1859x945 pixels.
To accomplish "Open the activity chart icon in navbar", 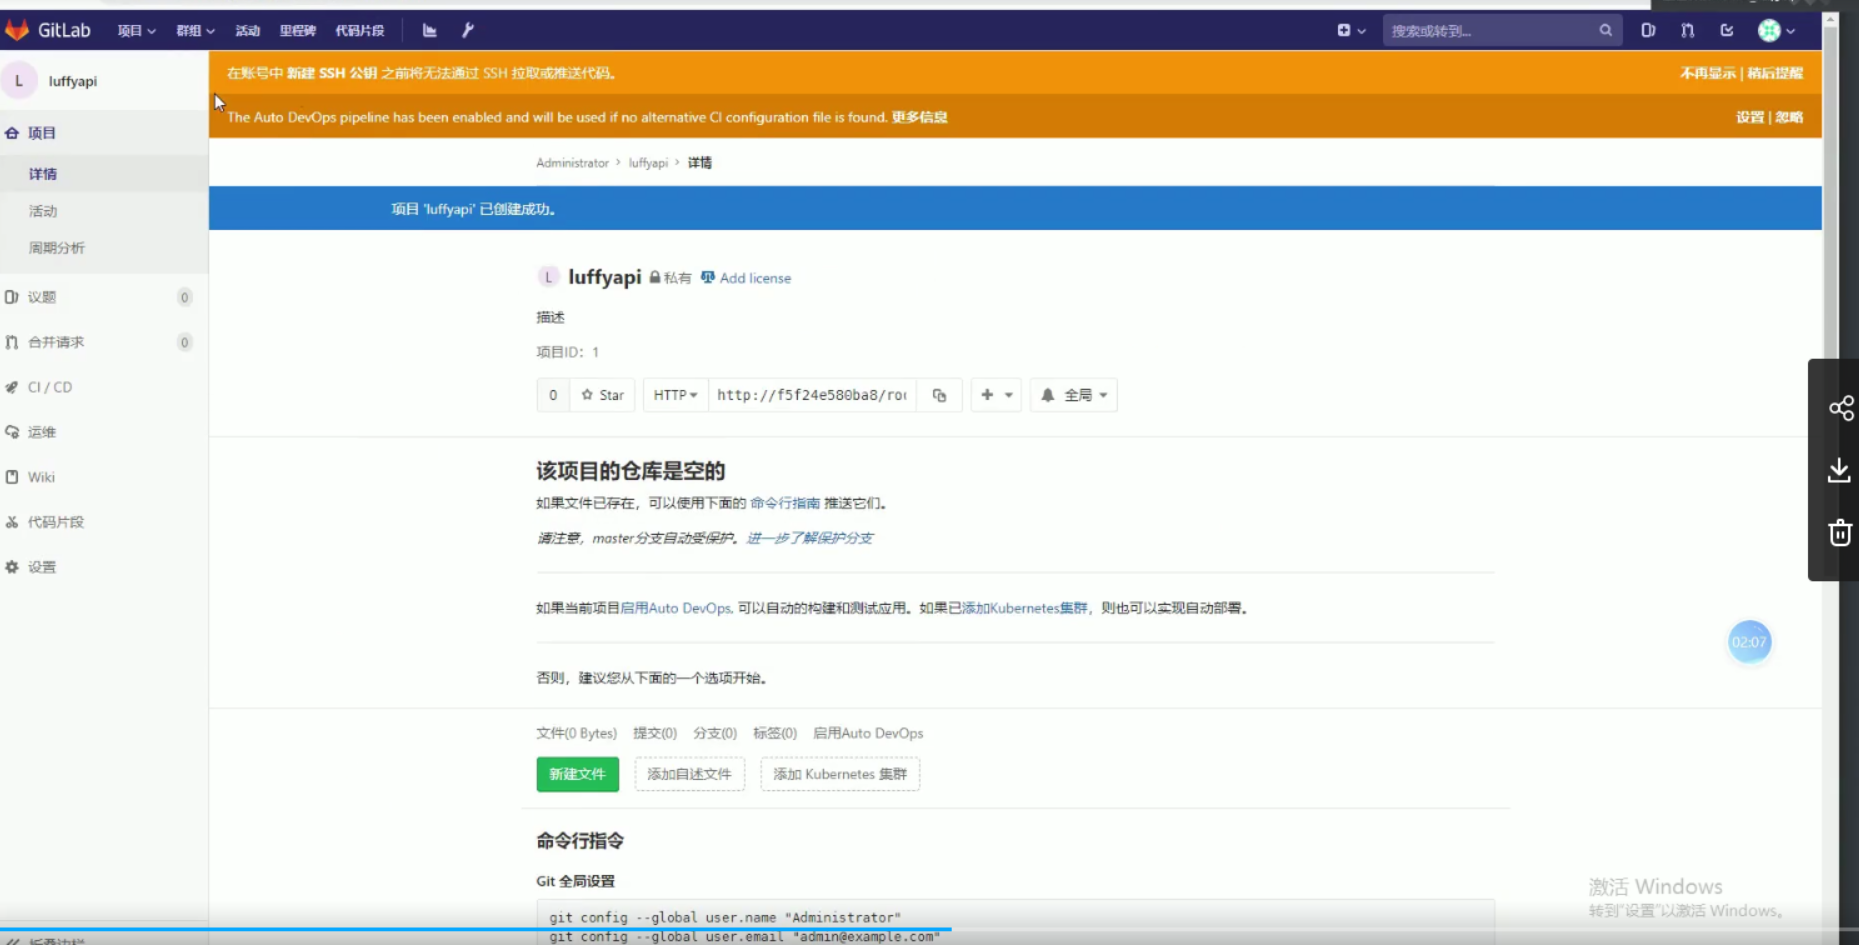I will [430, 30].
